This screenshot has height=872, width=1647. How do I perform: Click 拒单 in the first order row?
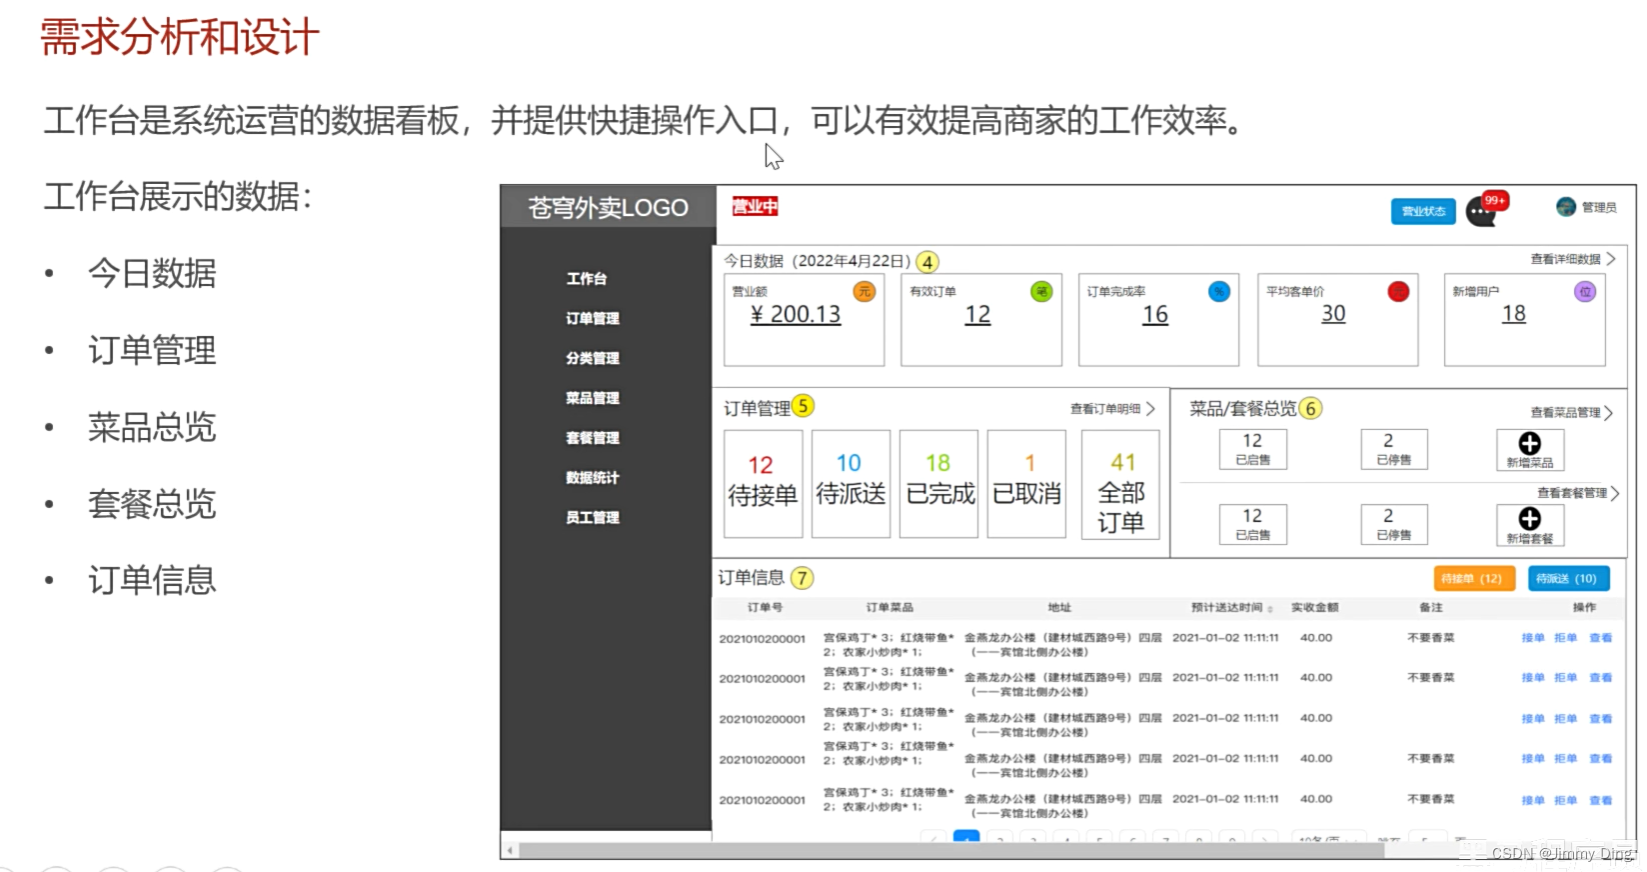1566,638
